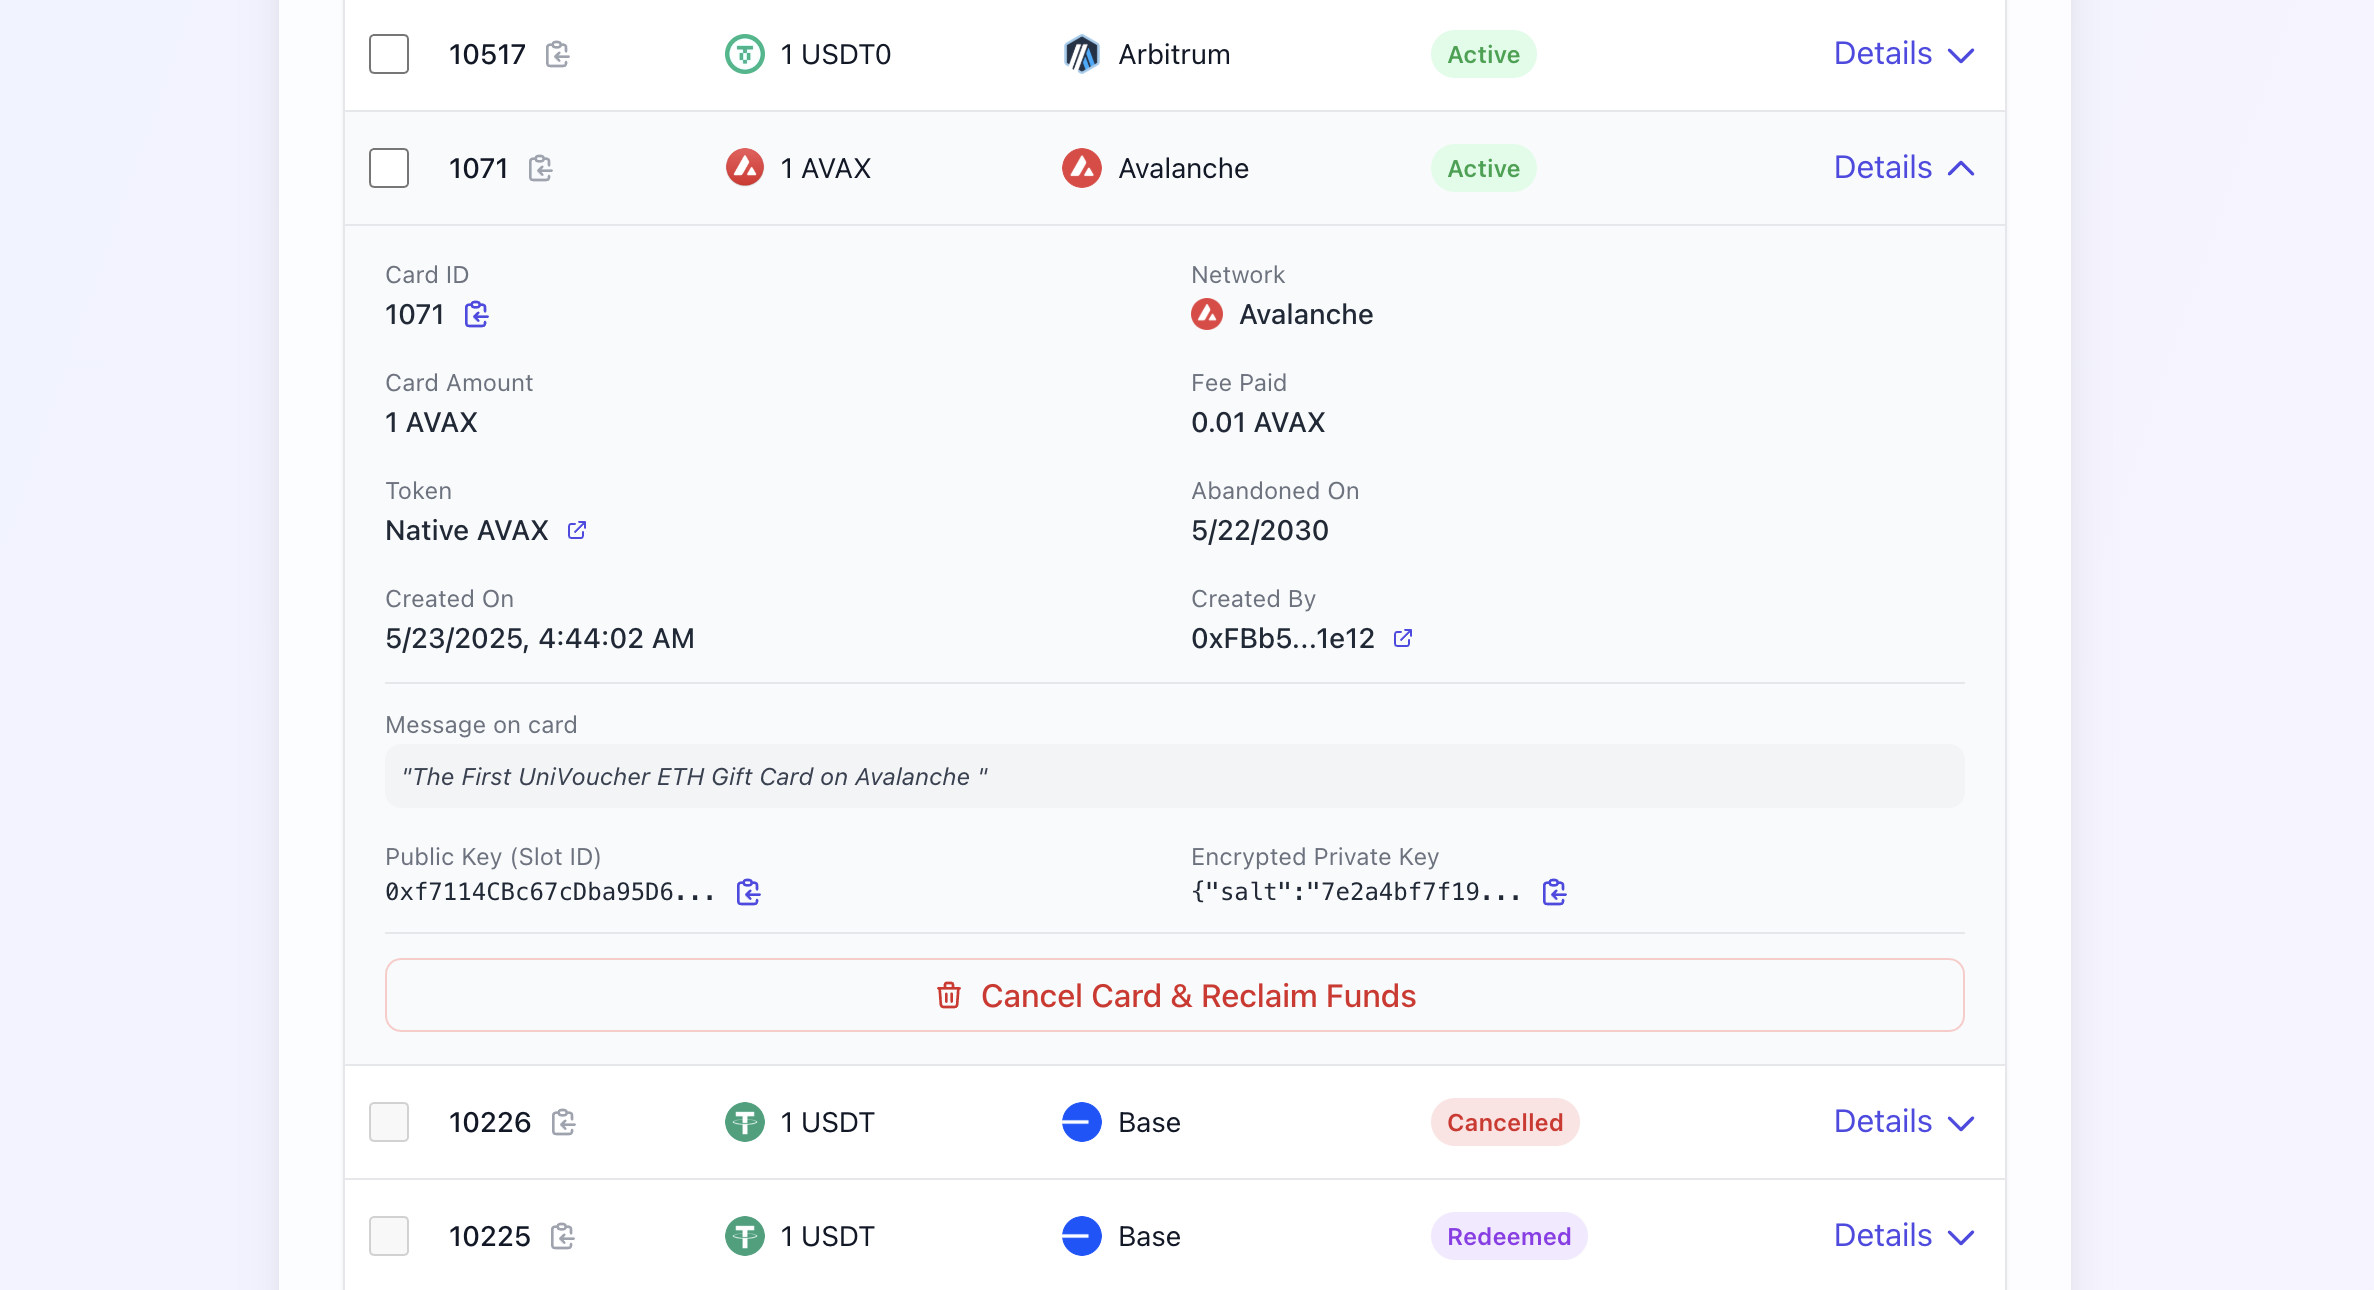Open Native AVAX token external link
This screenshot has width=2374, height=1290.
pyautogui.click(x=577, y=530)
